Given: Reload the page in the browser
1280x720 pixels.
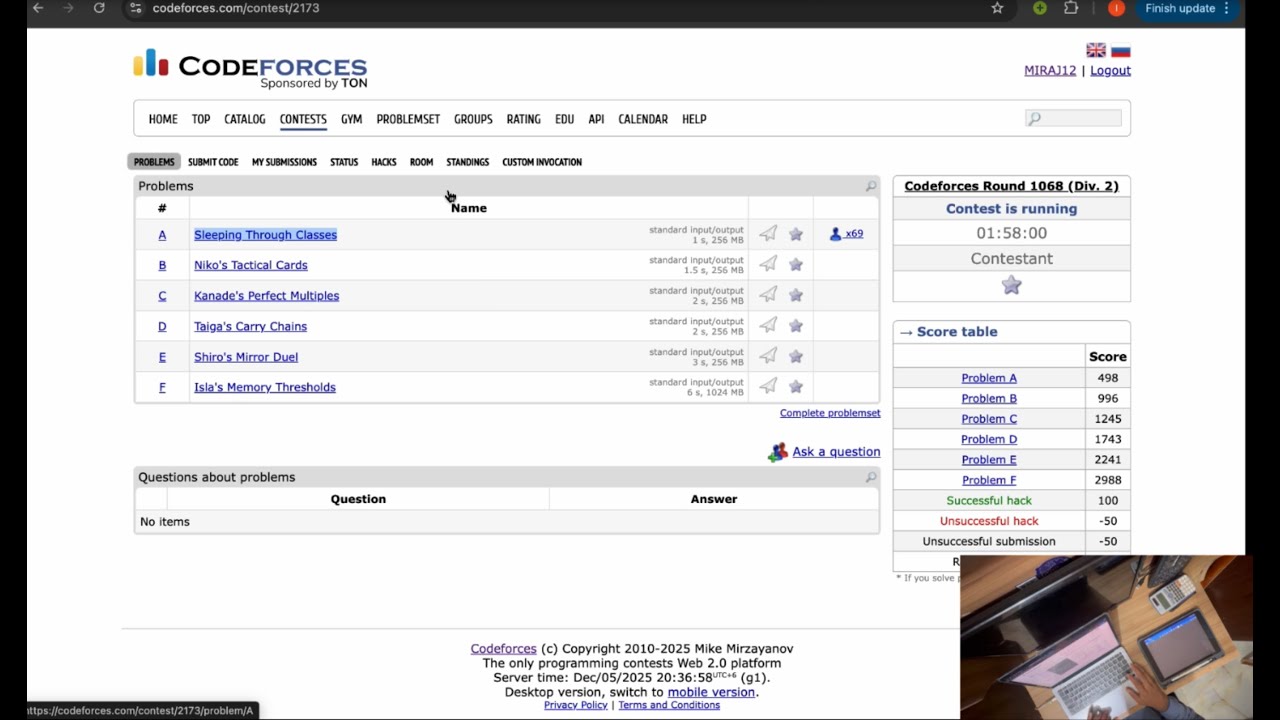Looking at the screenshot, I should click(99, 8).
